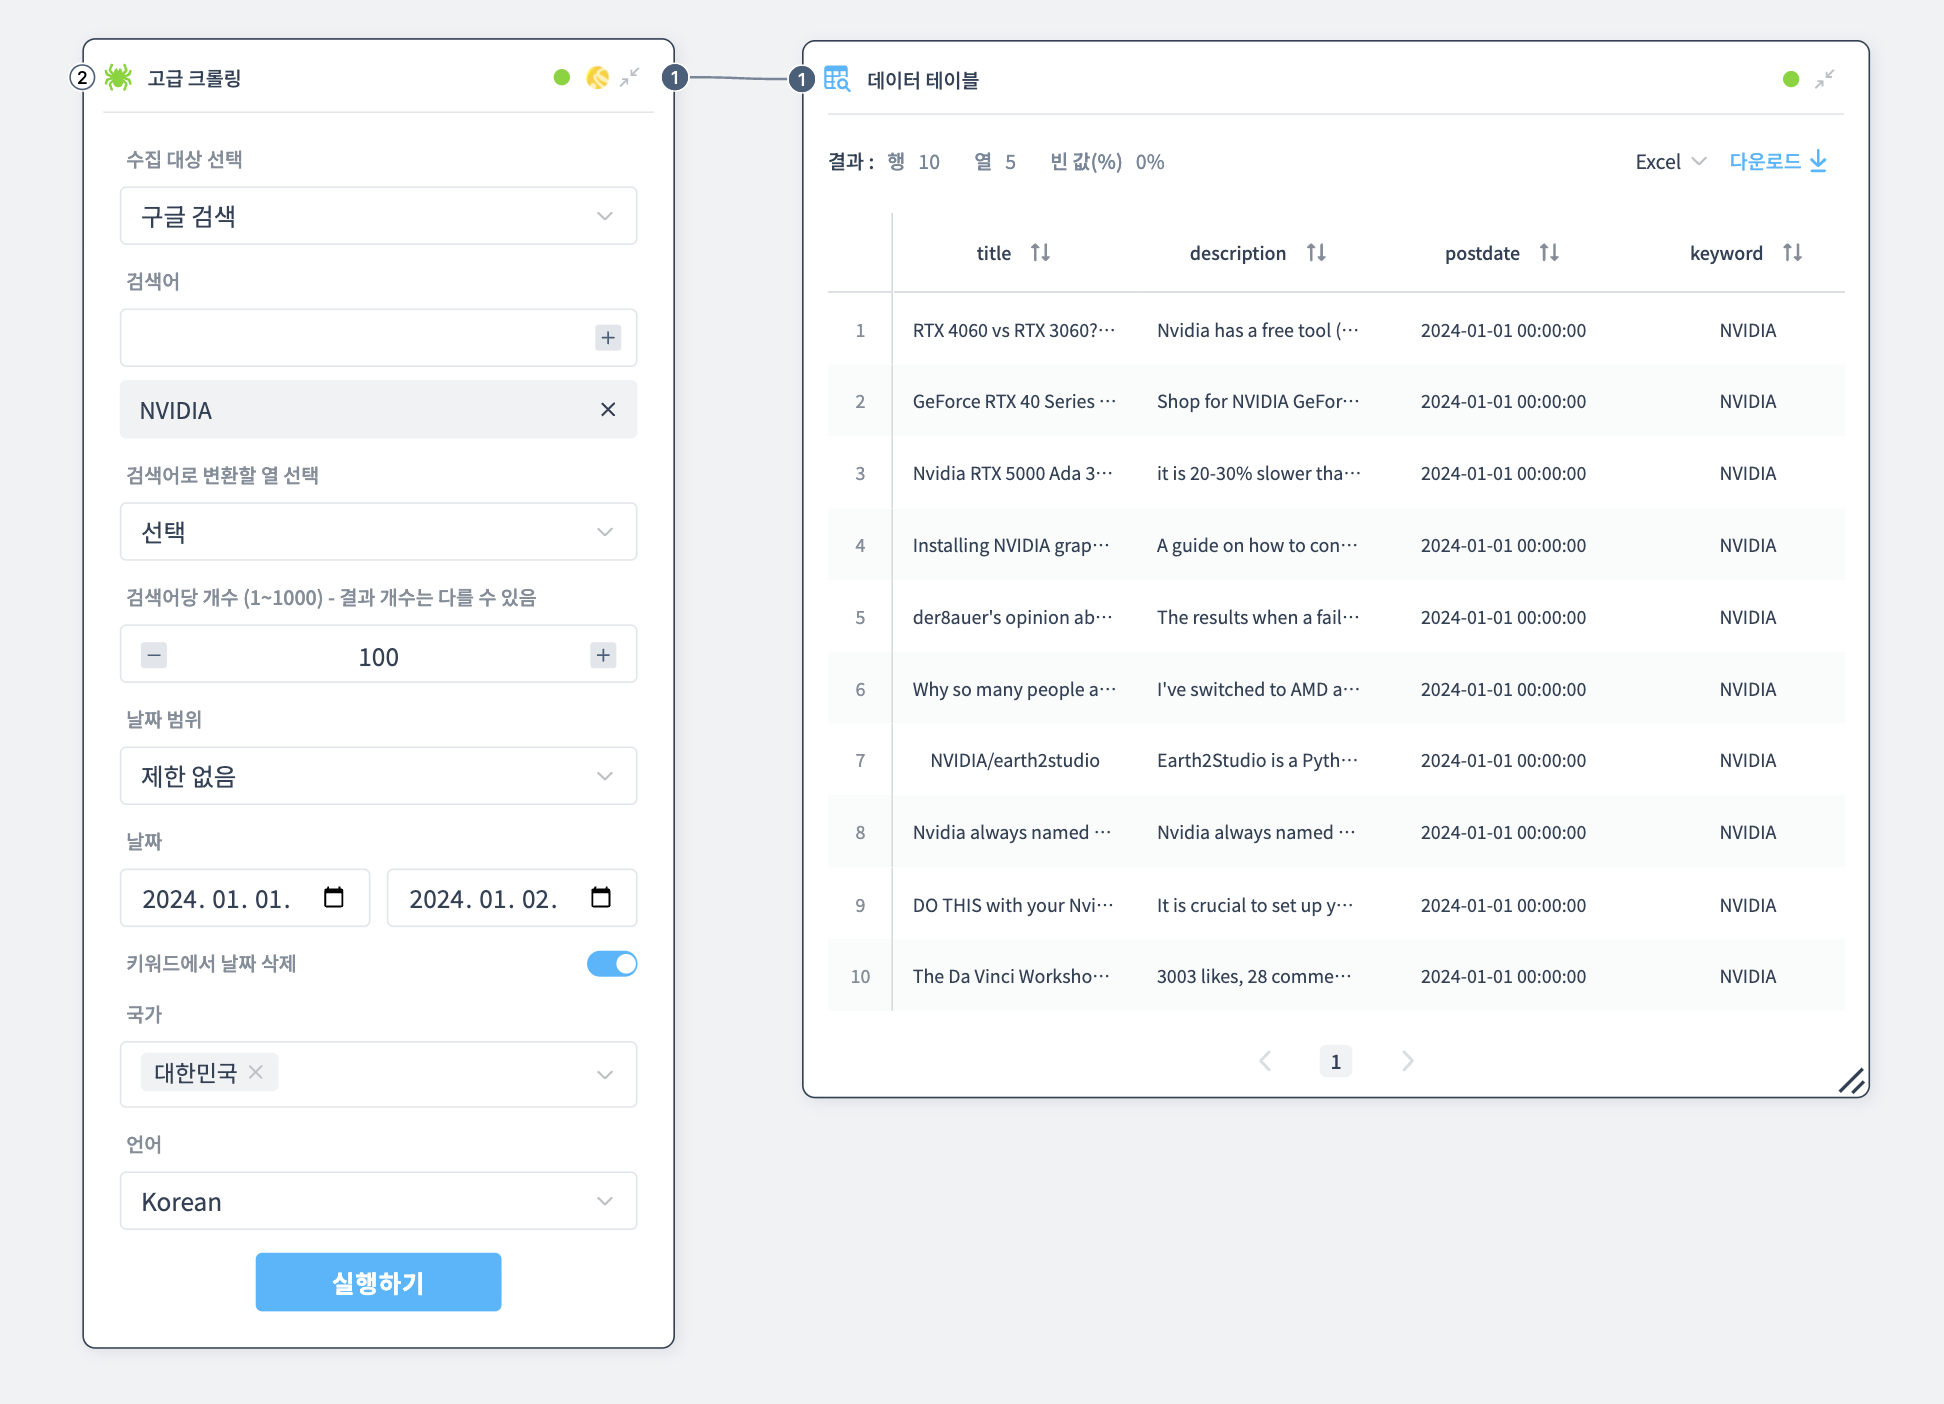This screenshot has width=1944, height=1404.
Task: Expand the 제한 없음 date range dropdown
Action: (378, 776)
